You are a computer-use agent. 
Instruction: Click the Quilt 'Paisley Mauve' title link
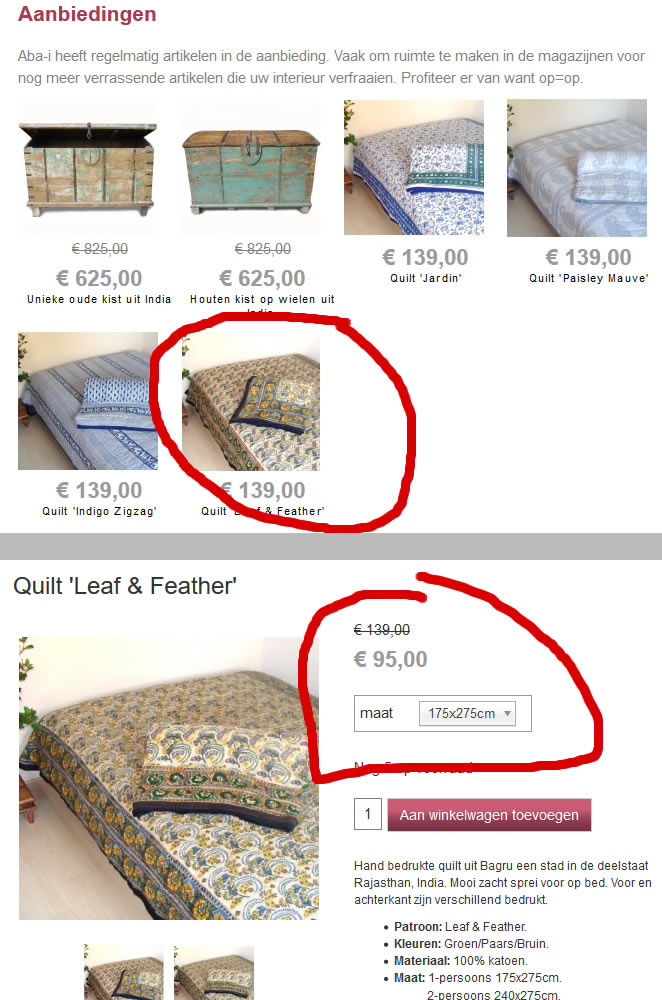(x=589, y=278)
